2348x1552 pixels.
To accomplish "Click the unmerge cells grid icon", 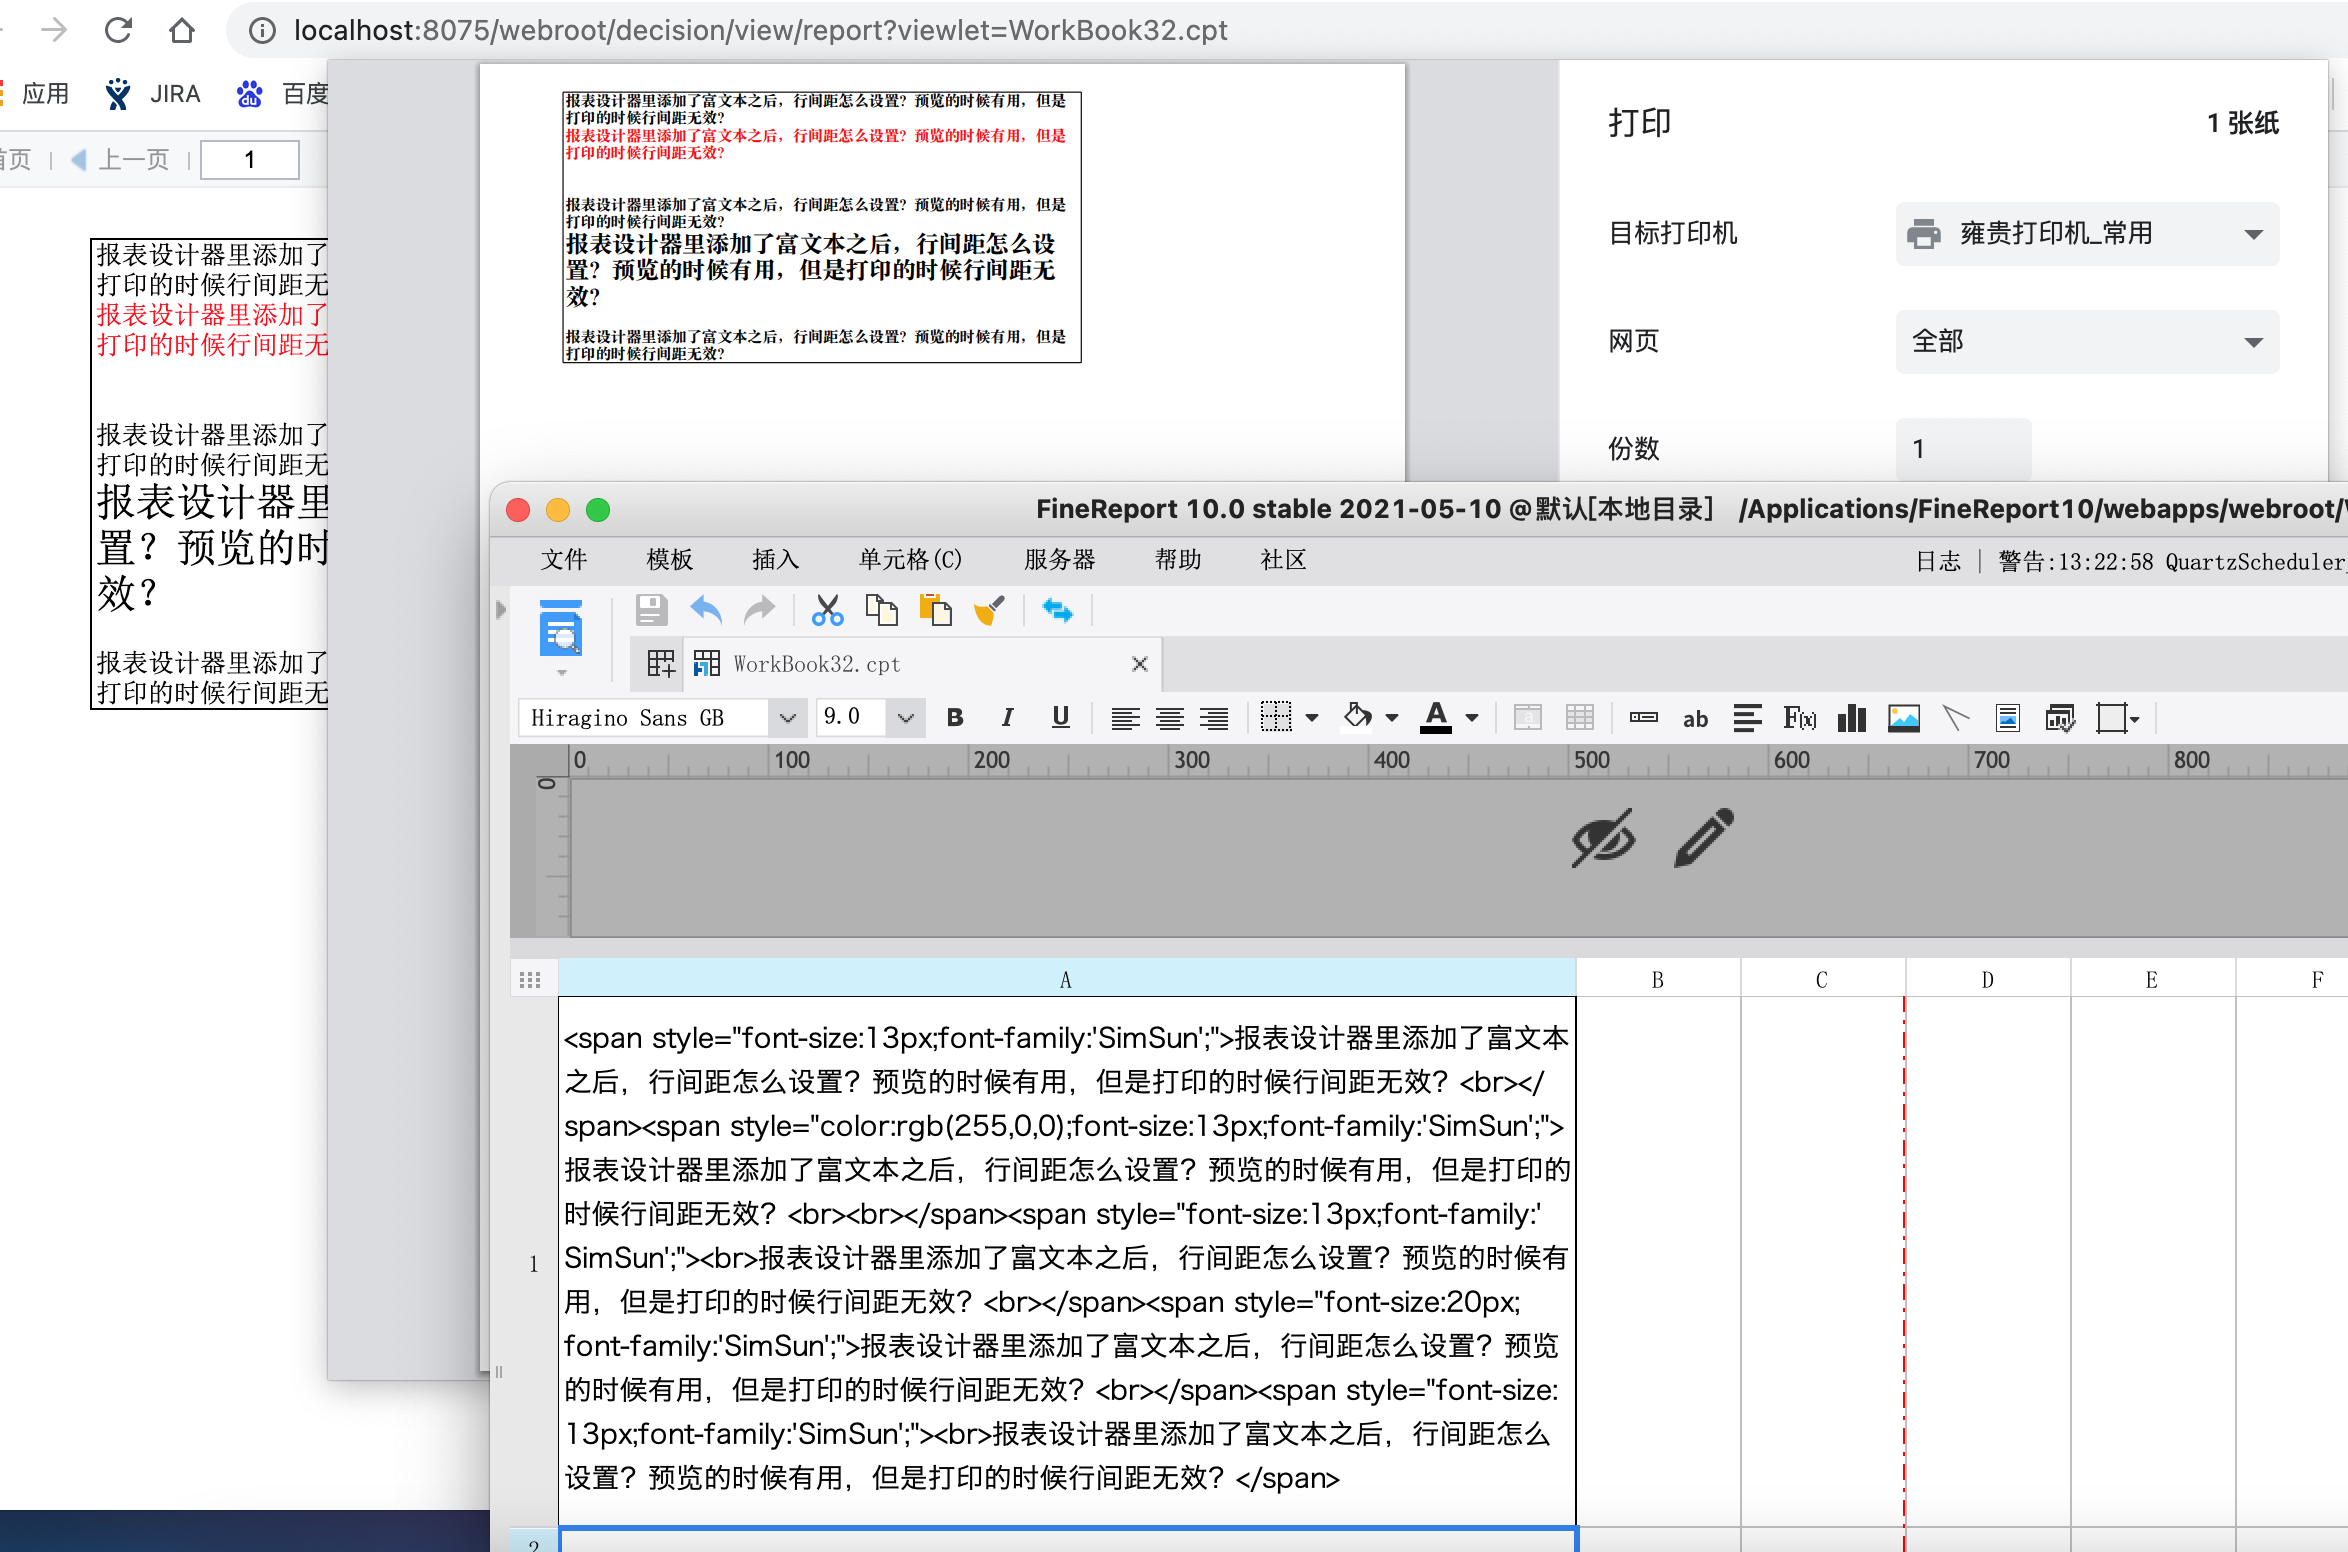I will point(1580,717).
